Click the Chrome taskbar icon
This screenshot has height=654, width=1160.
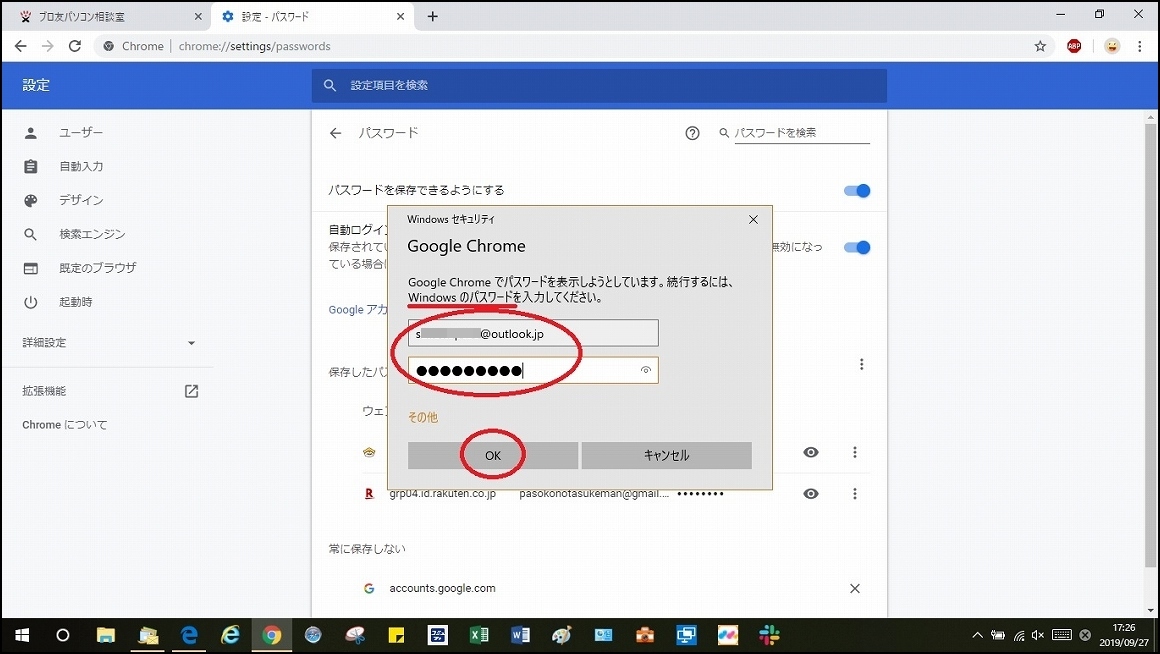(272, 636)
